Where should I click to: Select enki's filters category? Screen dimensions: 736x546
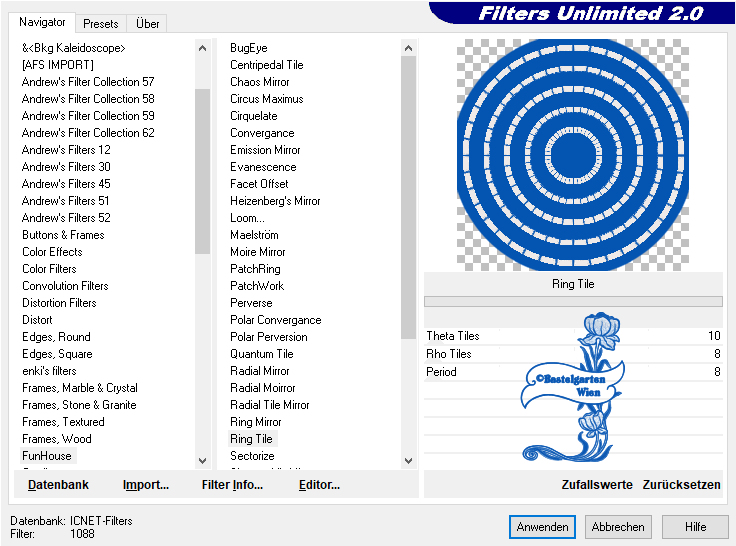tap(49, 370)
